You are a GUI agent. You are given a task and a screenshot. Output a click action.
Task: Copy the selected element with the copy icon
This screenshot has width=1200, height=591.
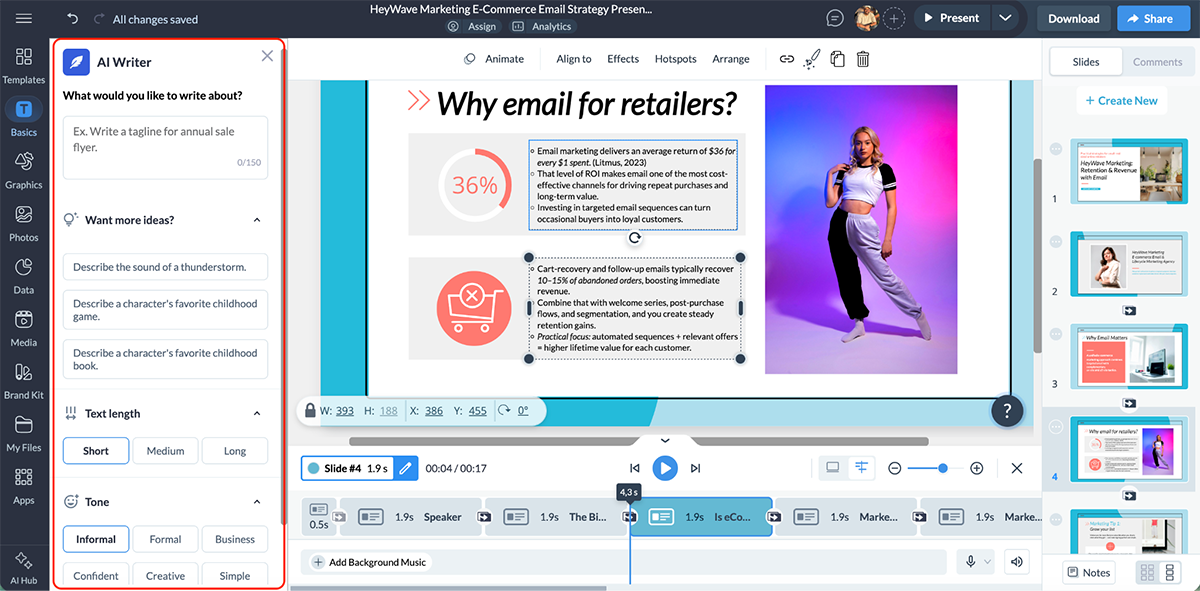[836, 59]
